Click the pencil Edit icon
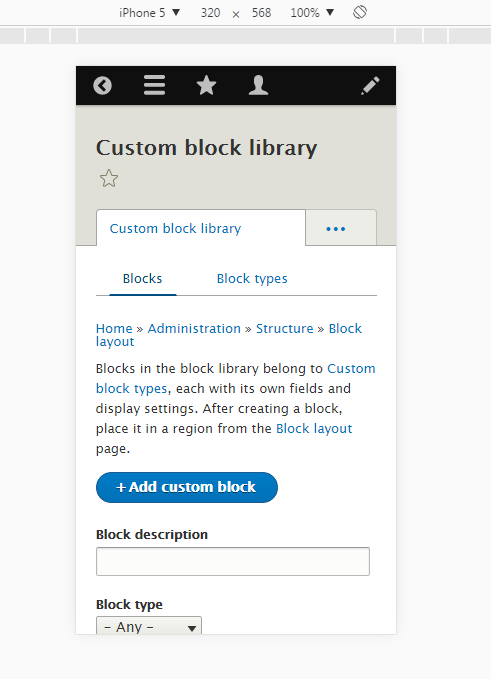The width and height of the screenshot is (491, 679). point(370,85)
